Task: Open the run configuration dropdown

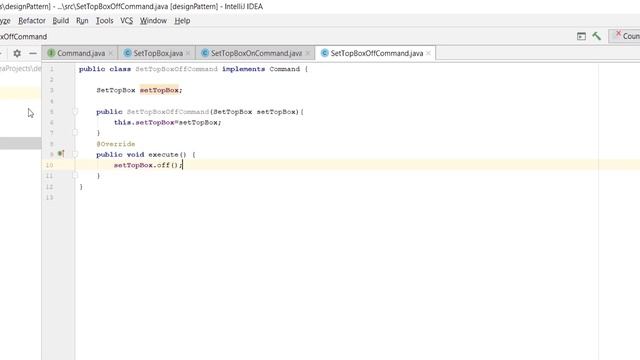Action: click(x=624, y=36)
